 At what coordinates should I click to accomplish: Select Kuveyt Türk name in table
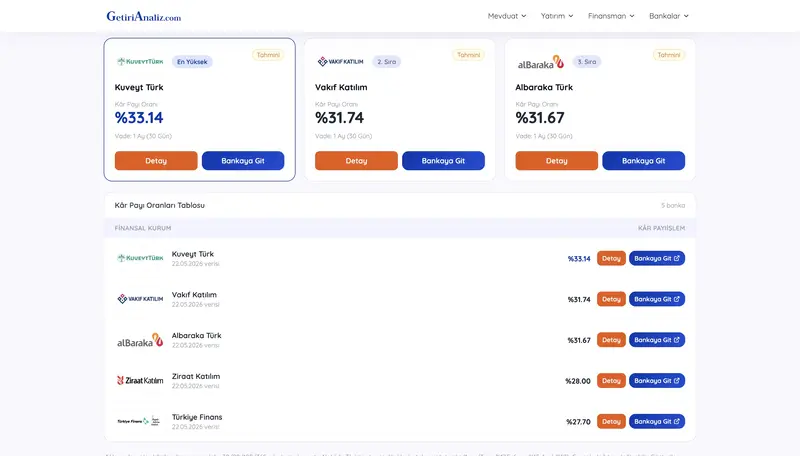(193, 254)
